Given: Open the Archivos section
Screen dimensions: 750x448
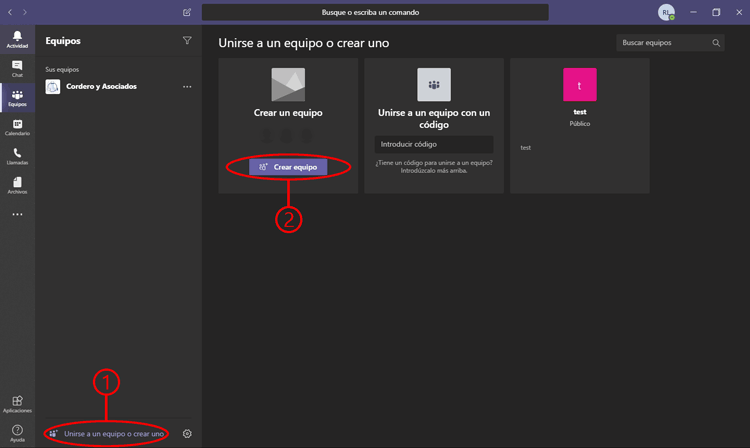Looking at the screenshot, I should (17, 186).
